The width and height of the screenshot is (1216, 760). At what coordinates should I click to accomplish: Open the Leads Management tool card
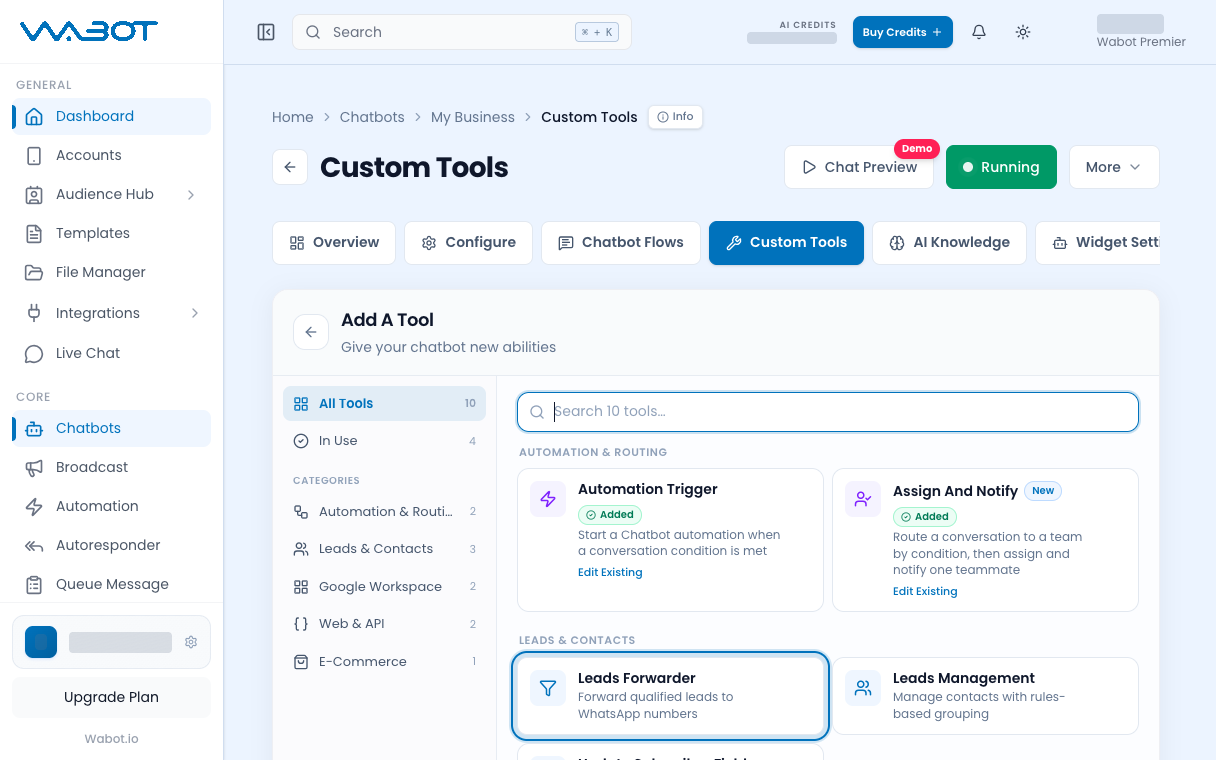(x=985, y=696)
